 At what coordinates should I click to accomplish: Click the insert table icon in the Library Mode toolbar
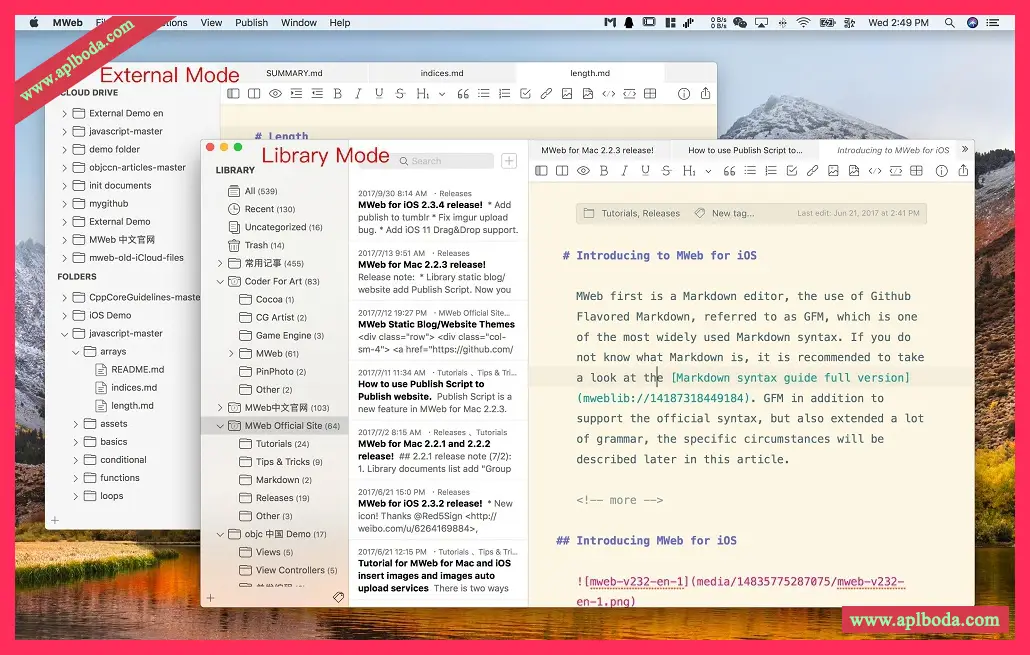tap(917, 171)
